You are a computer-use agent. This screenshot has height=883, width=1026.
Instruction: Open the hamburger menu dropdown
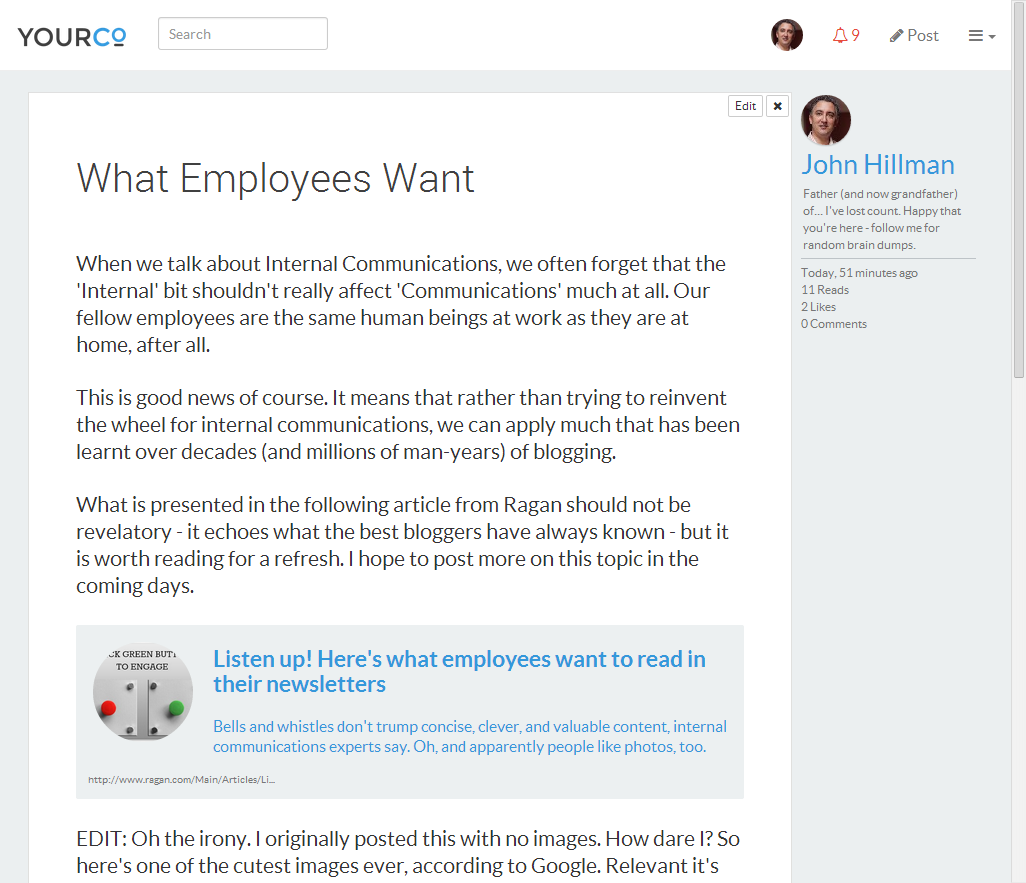coord(981,35)
